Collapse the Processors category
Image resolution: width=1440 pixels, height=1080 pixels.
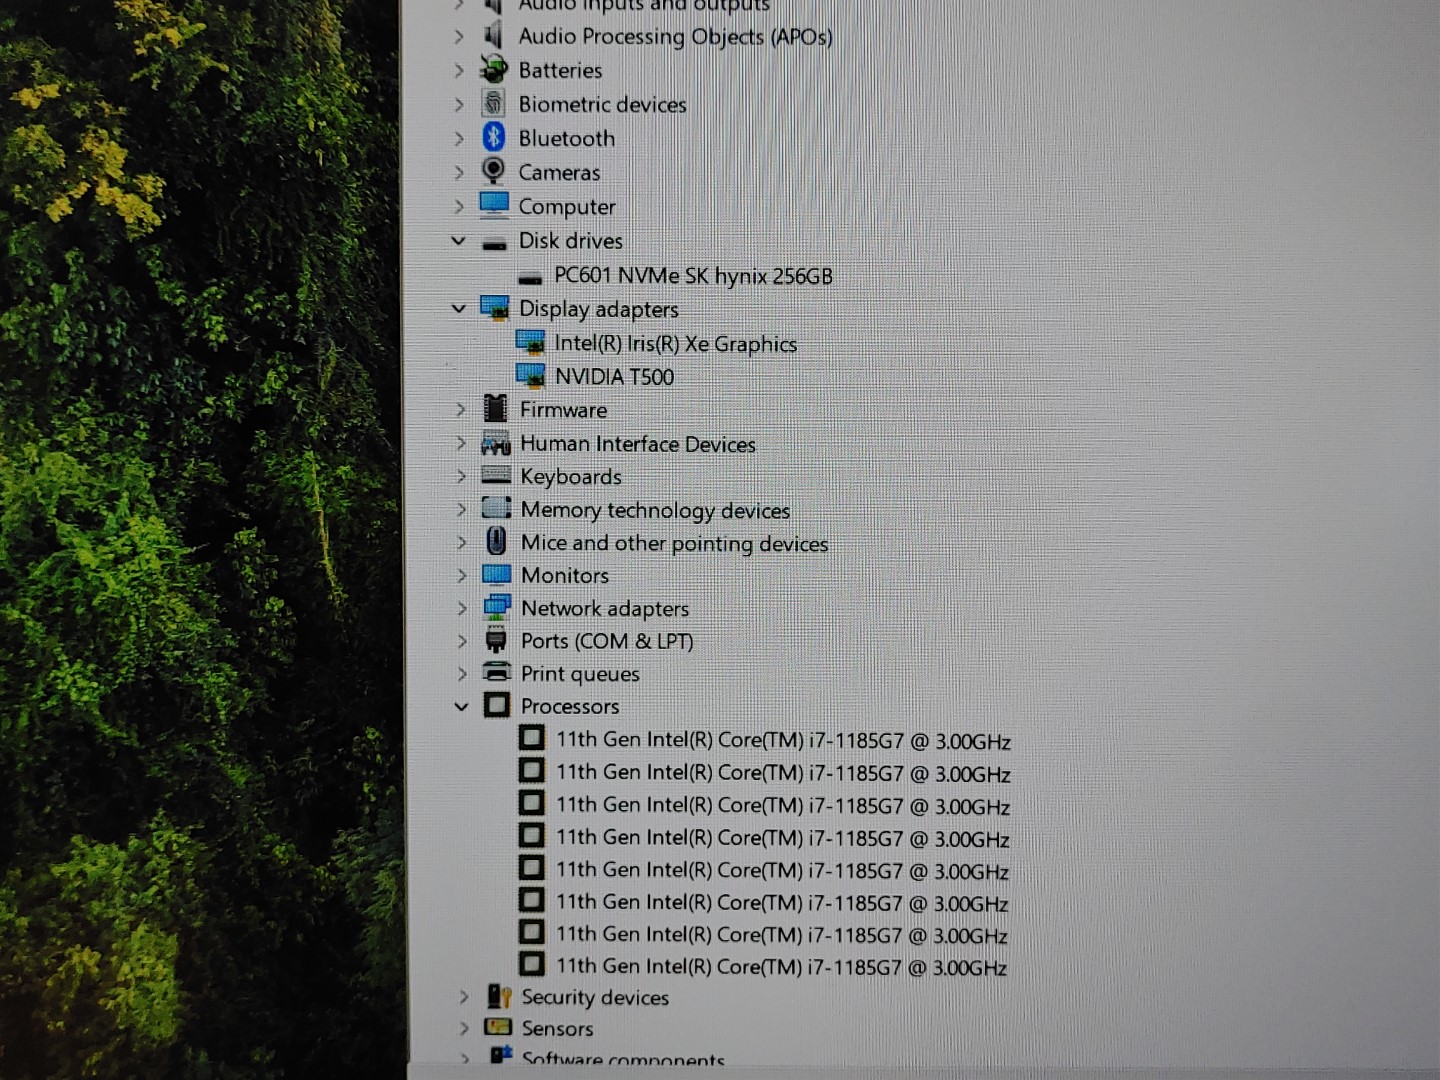coord(461,706)
